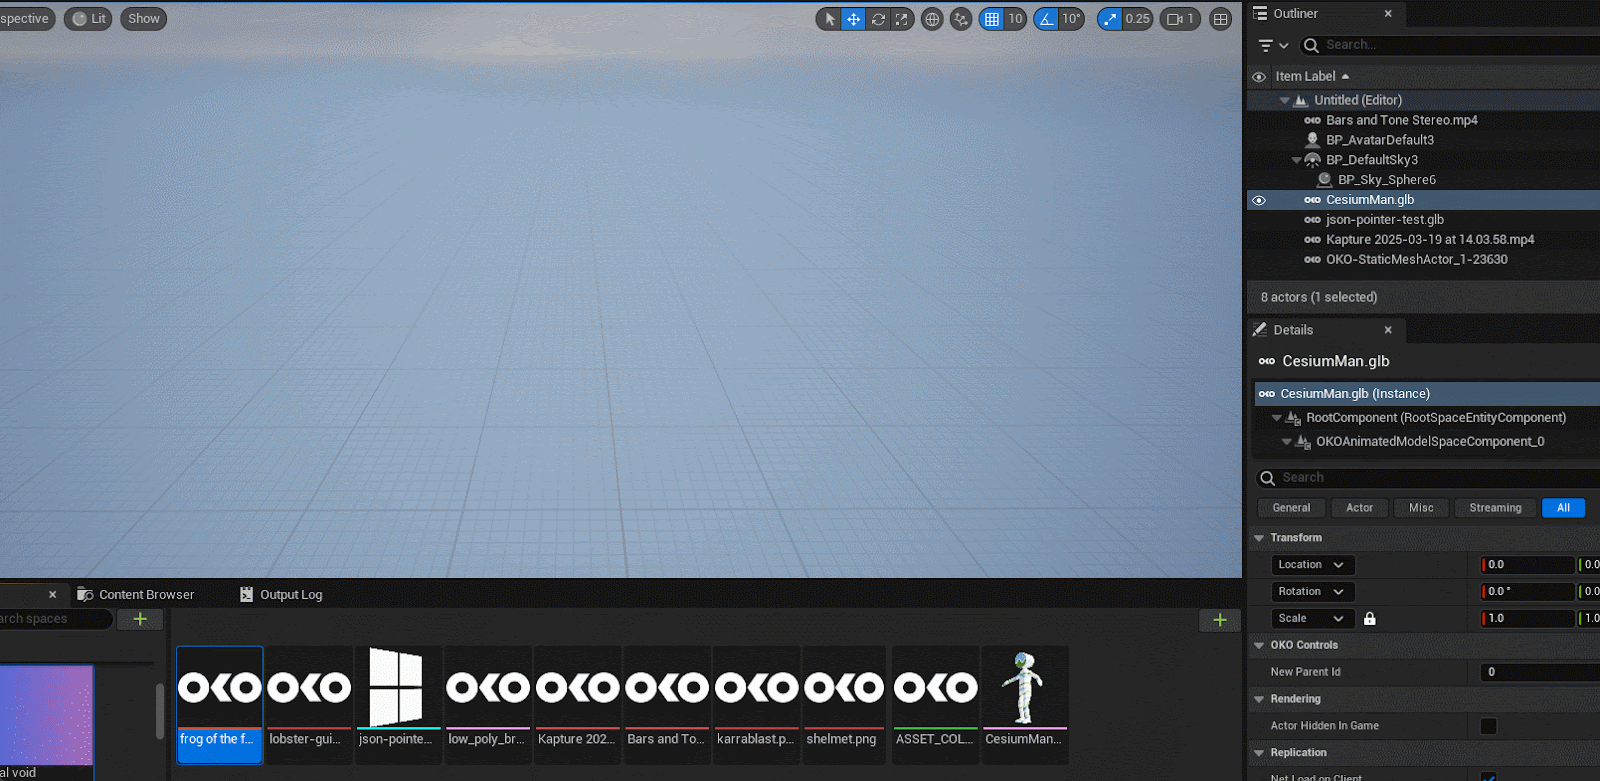Select the CesiumMan asset thumbnail
The height and width of the screenshot is (781, 1600).
(x=1024, y=700)
